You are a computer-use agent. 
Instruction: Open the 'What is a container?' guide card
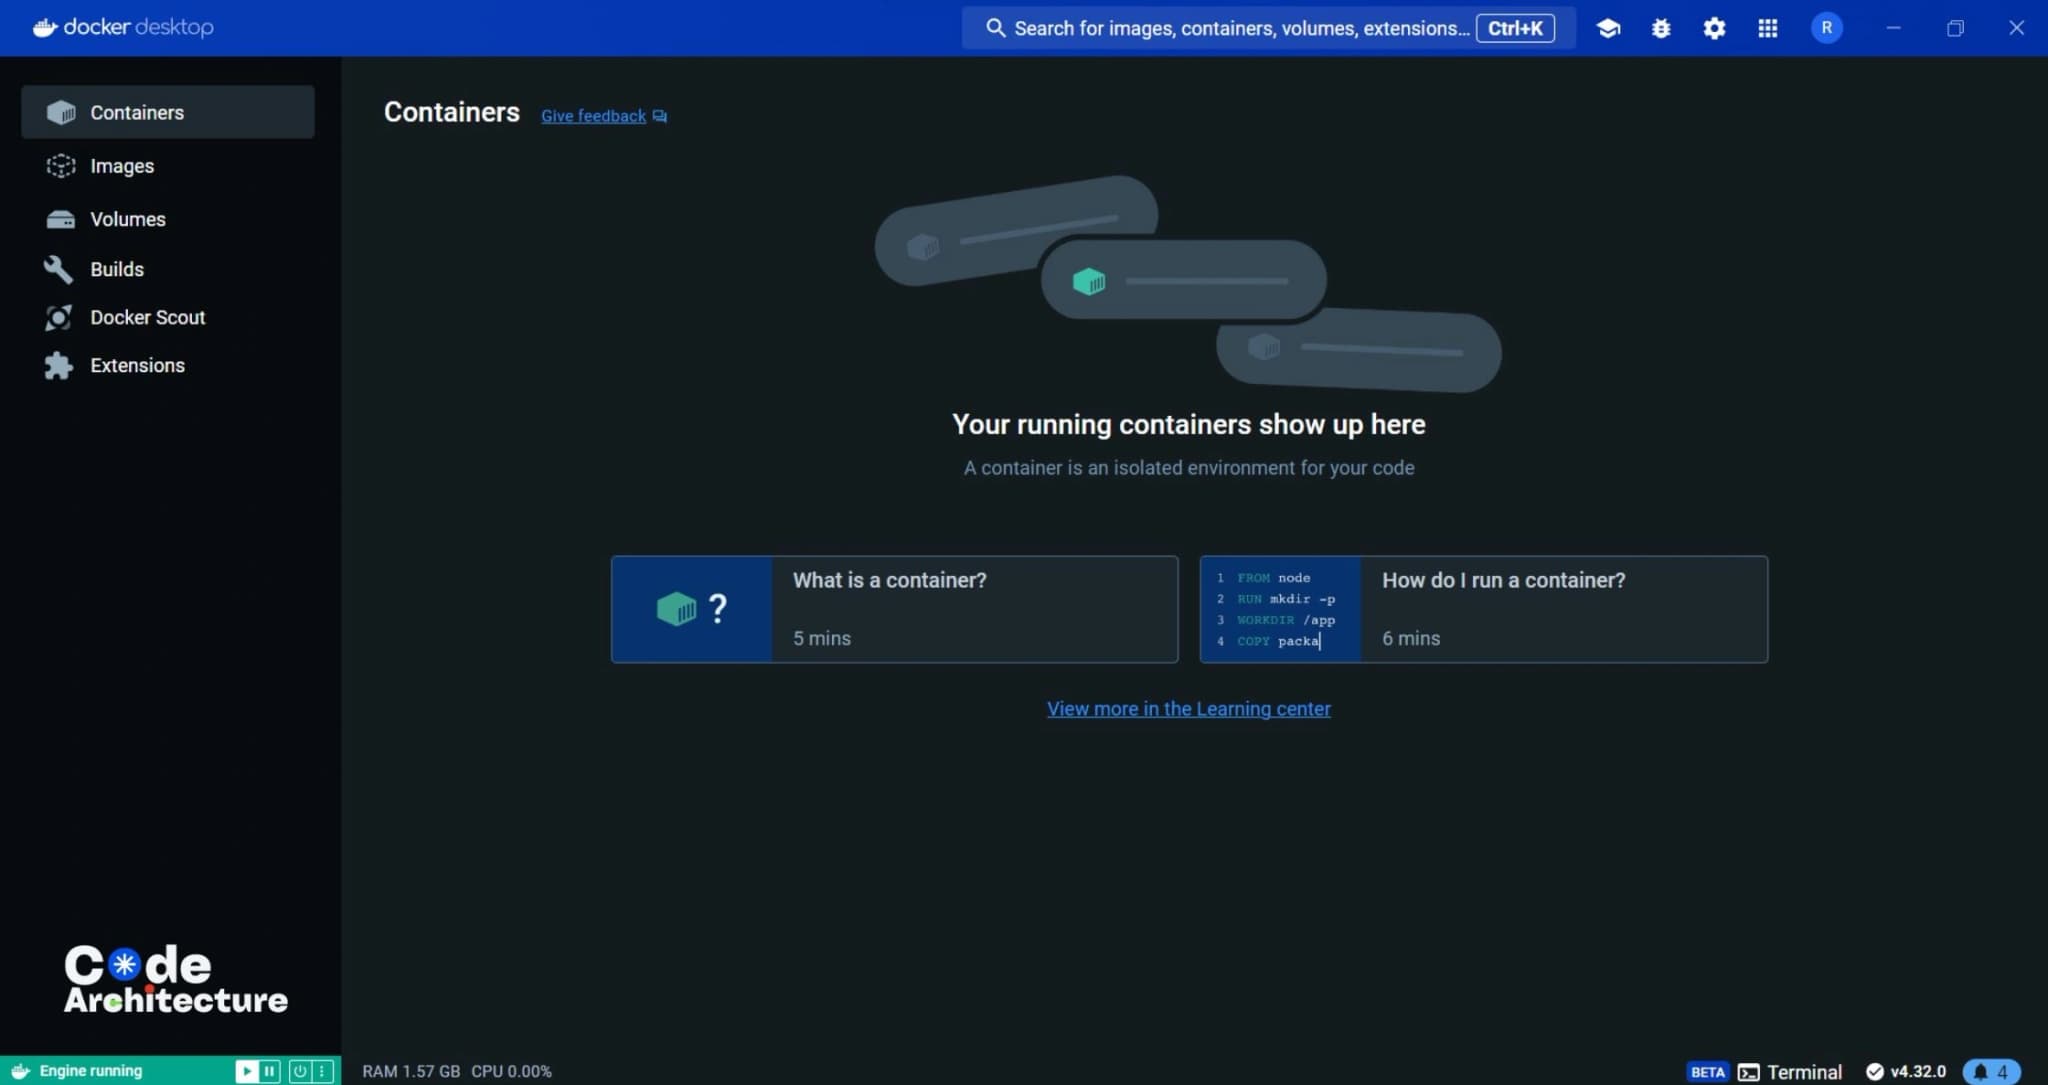pos(894,609)
